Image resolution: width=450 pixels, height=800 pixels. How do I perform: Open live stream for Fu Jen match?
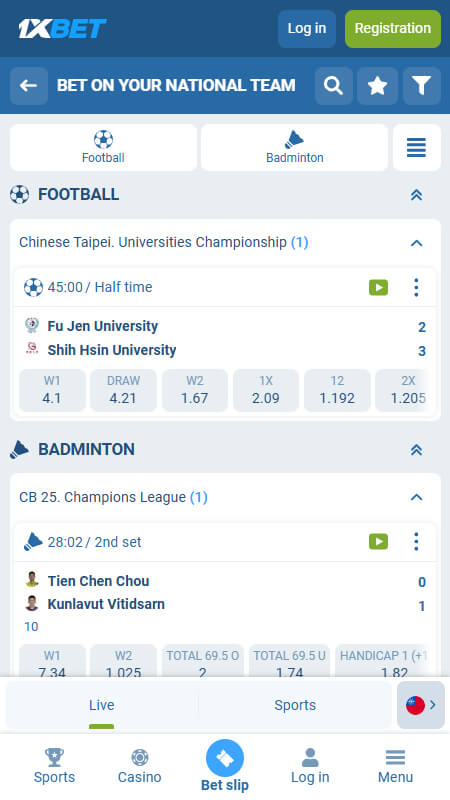379,288
